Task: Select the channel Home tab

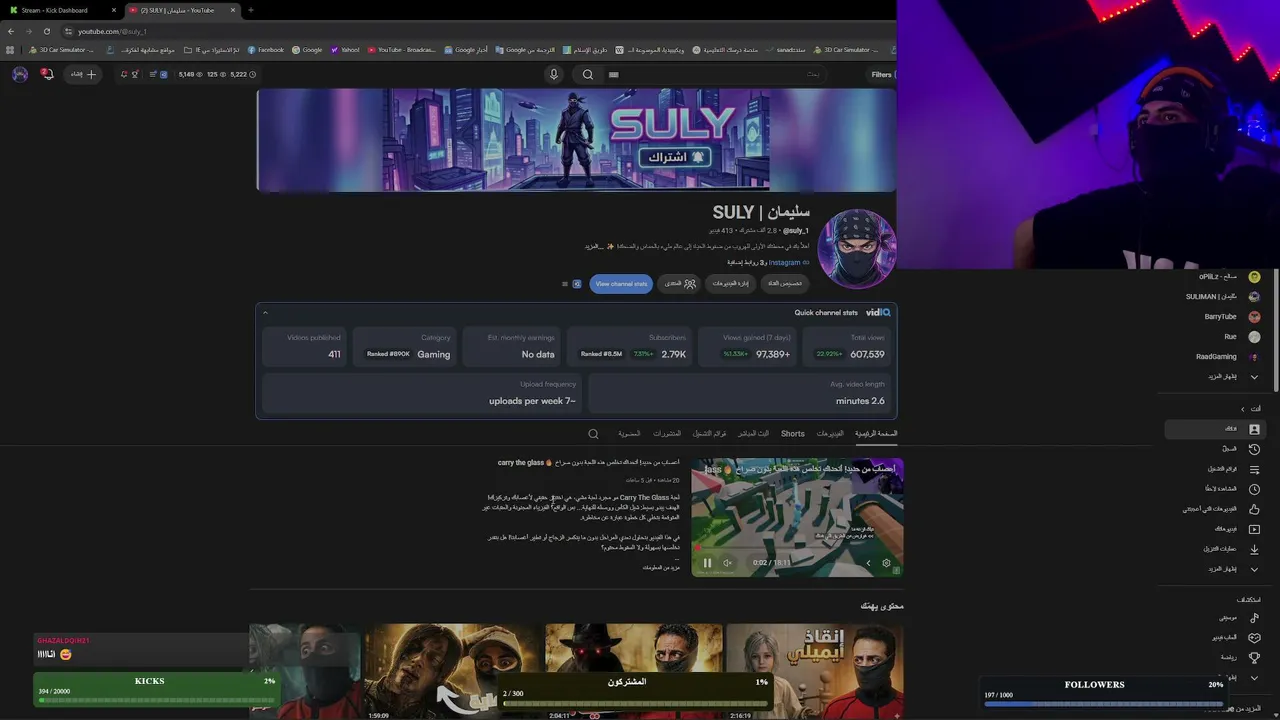Action: coord(876,434)
